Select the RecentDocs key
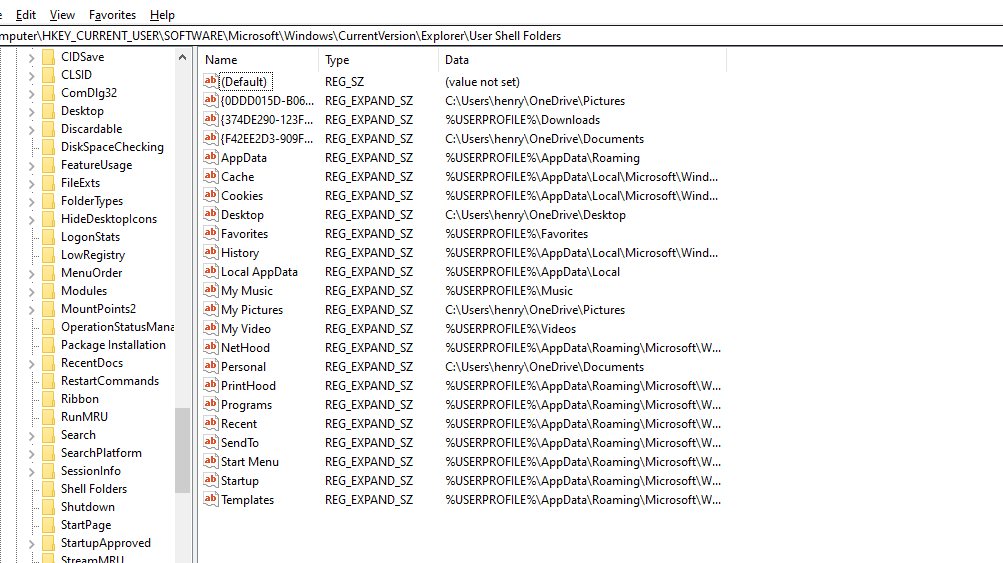Screen dimensions: 1003x563 click(x=92, y=363)
